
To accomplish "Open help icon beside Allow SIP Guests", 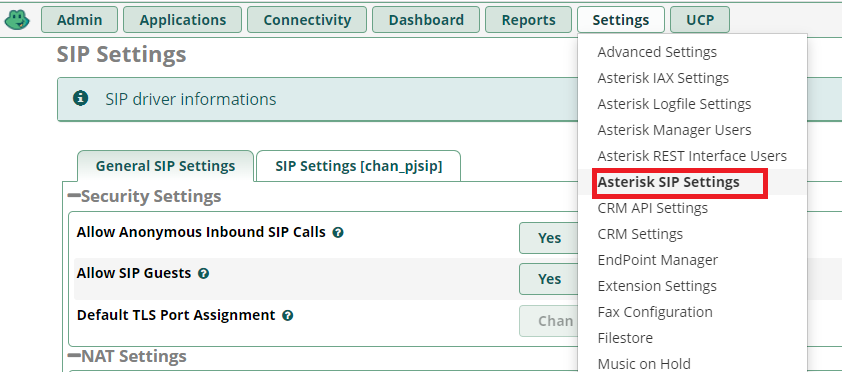I will tap(203, 273).
